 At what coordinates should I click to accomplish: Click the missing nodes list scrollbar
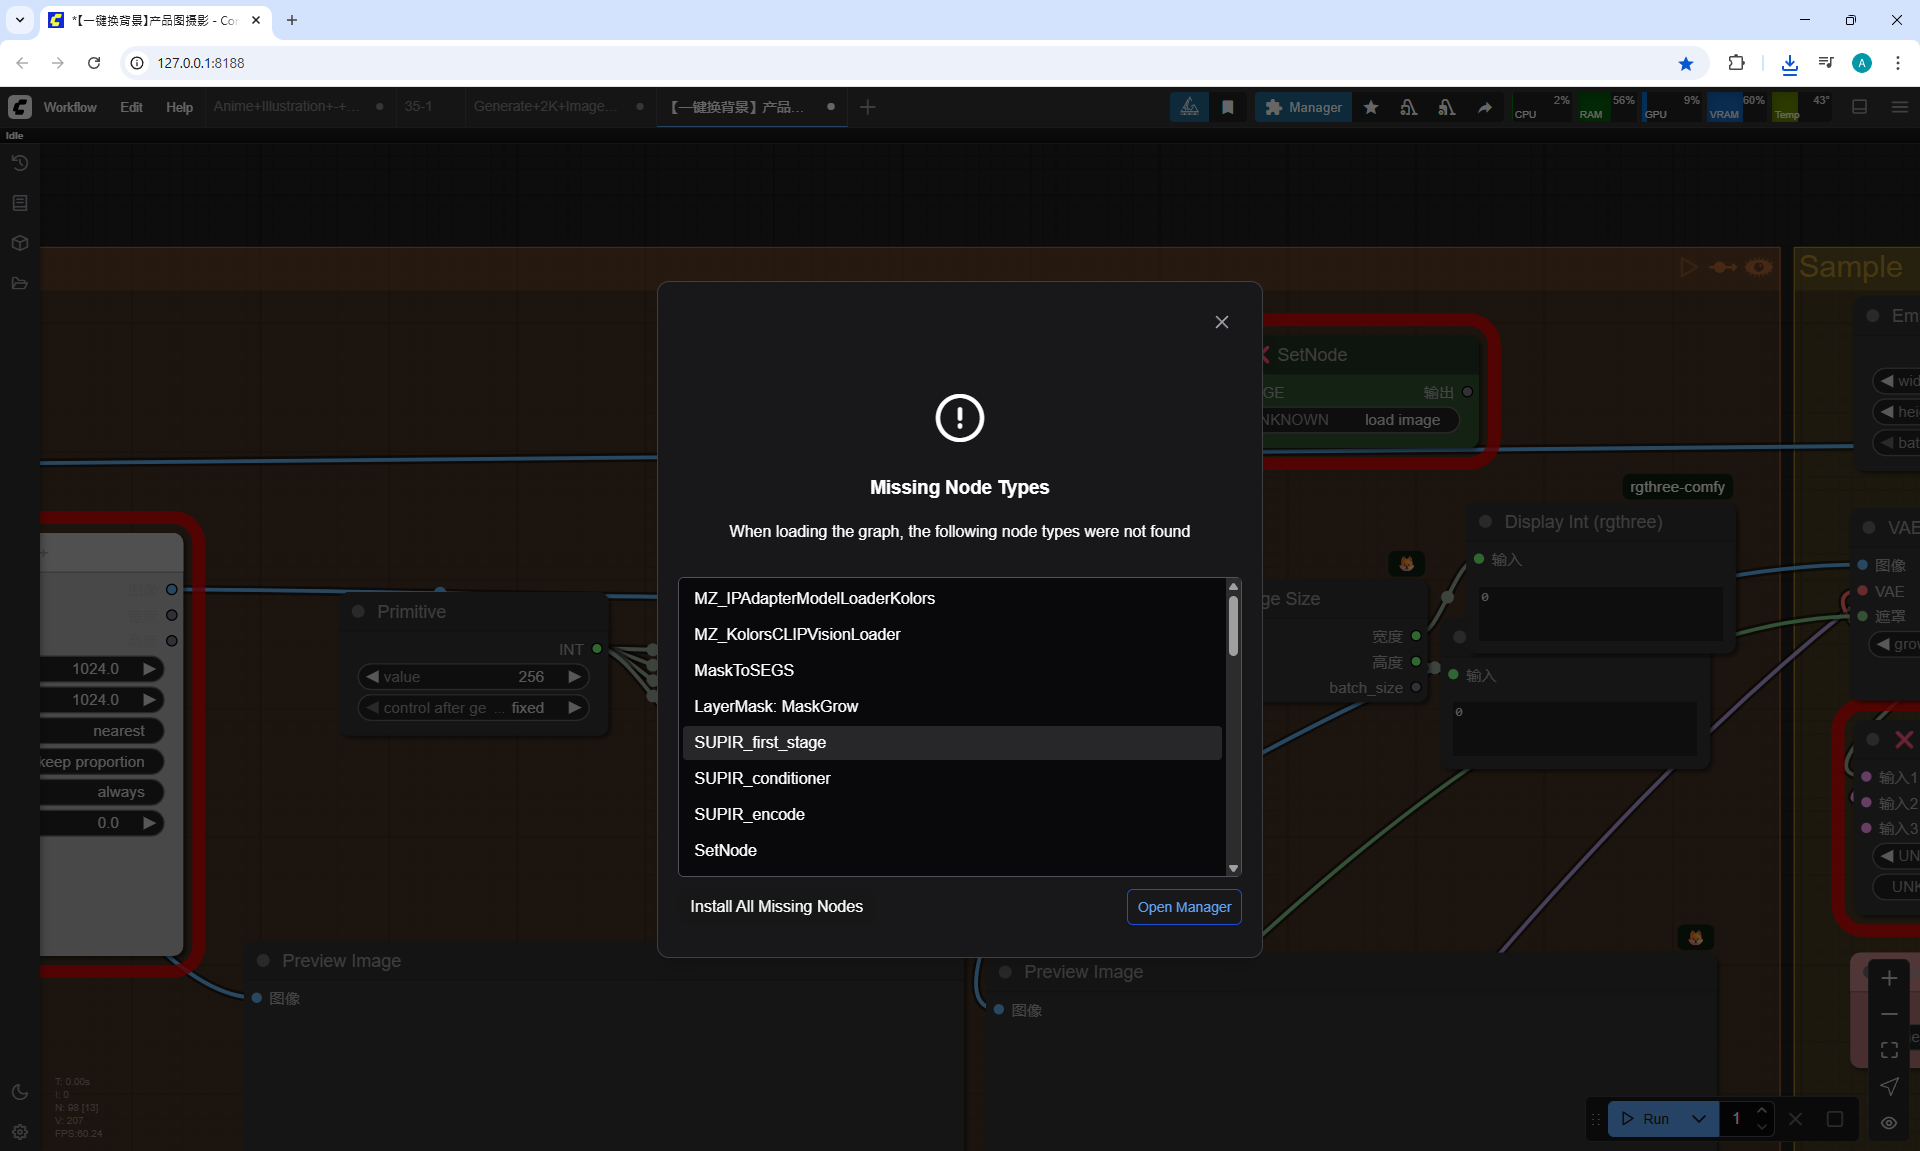tap(1233, 627)
